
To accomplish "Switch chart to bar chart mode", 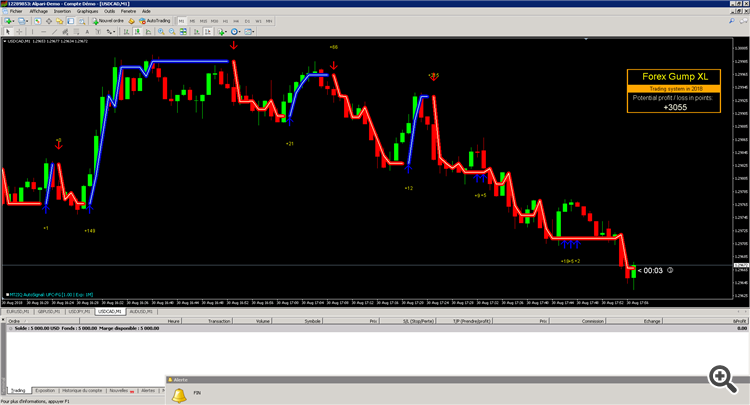I will (x=126, y=32).
